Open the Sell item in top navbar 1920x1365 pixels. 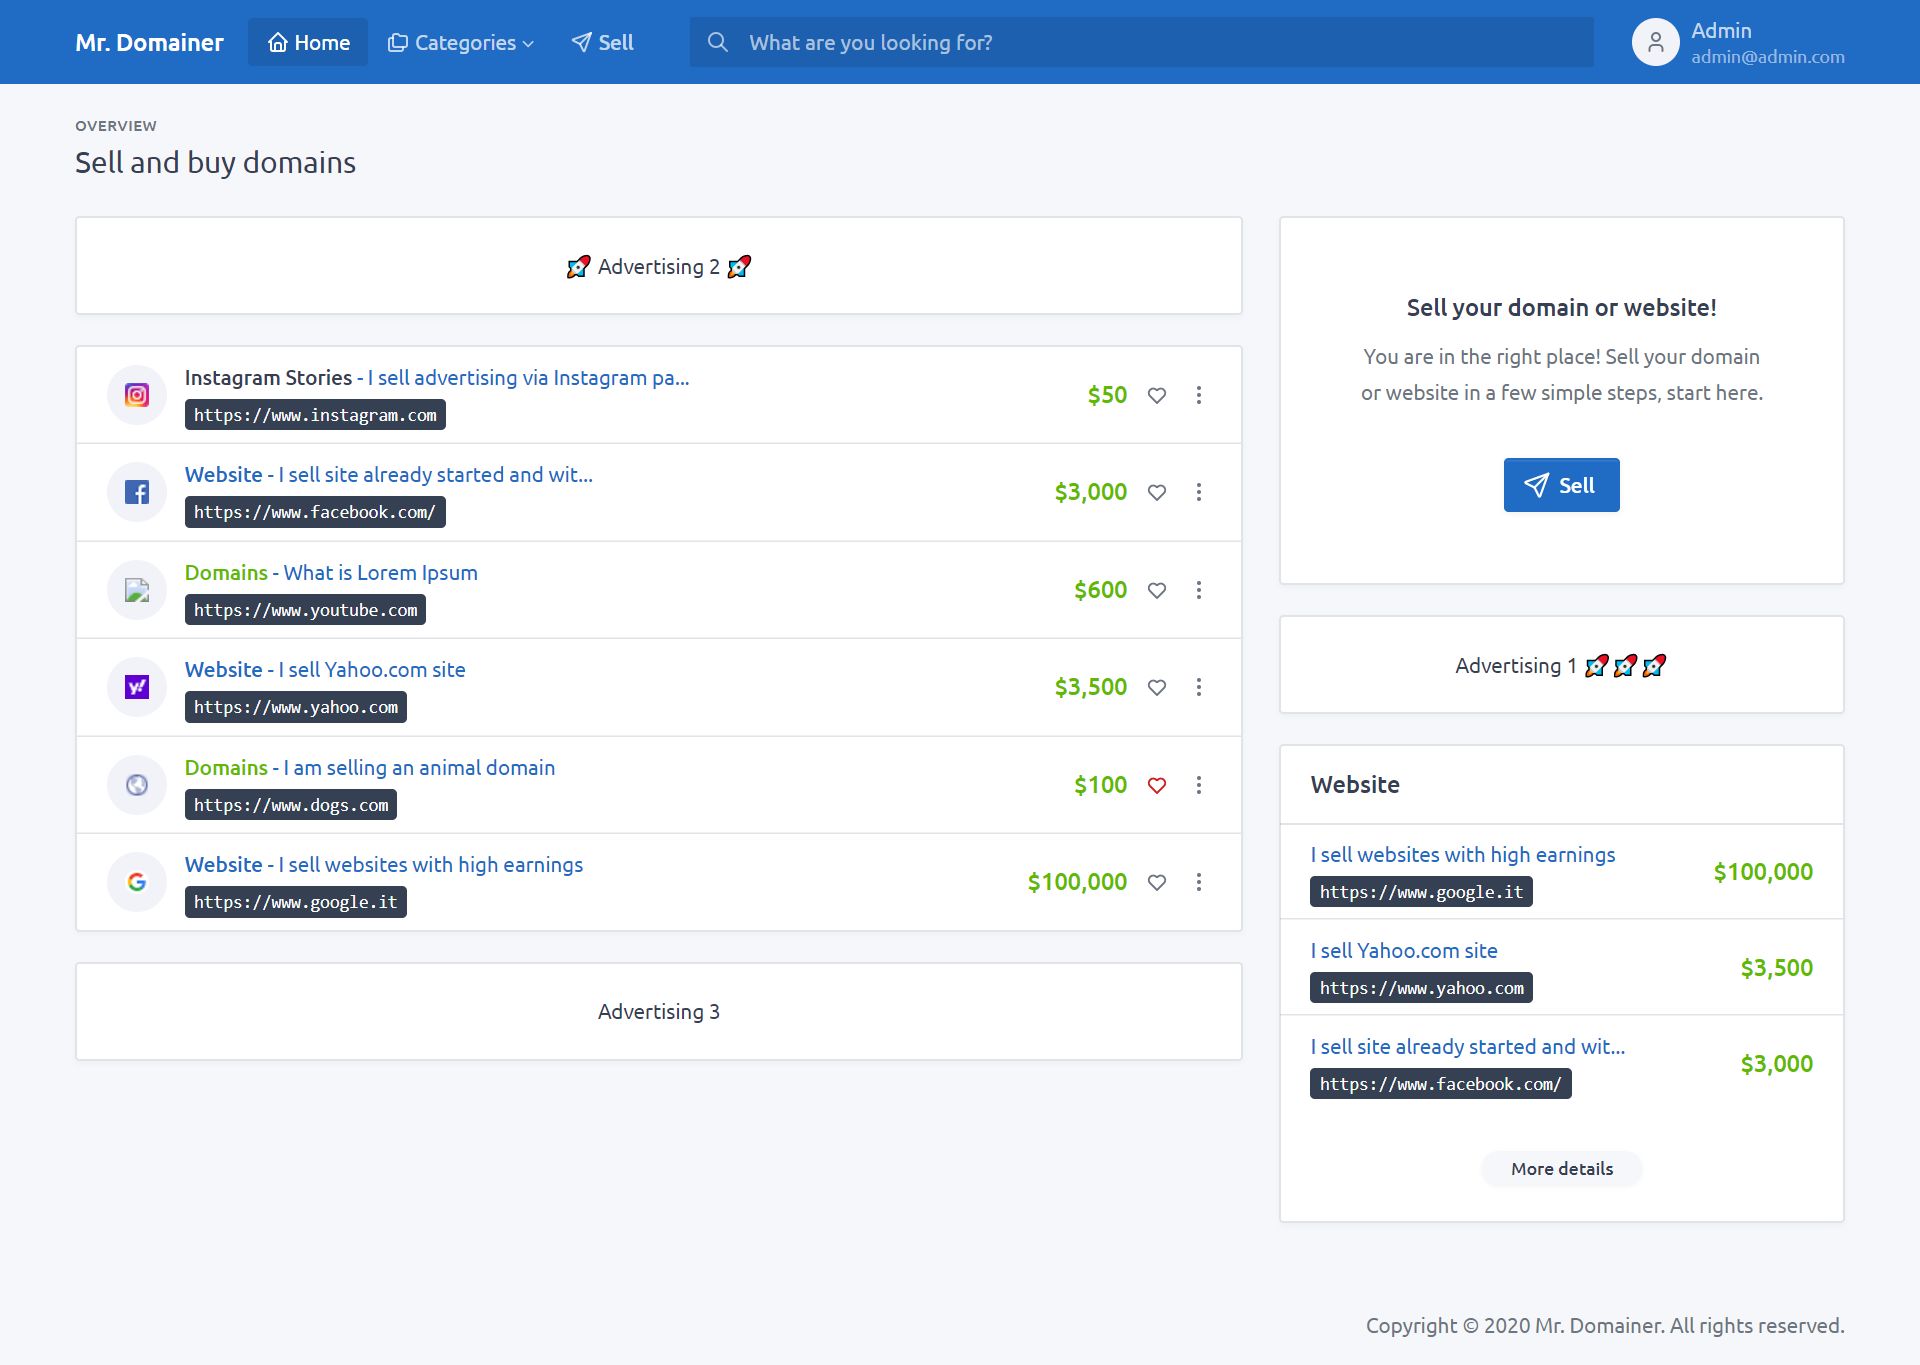pos(602,43)
